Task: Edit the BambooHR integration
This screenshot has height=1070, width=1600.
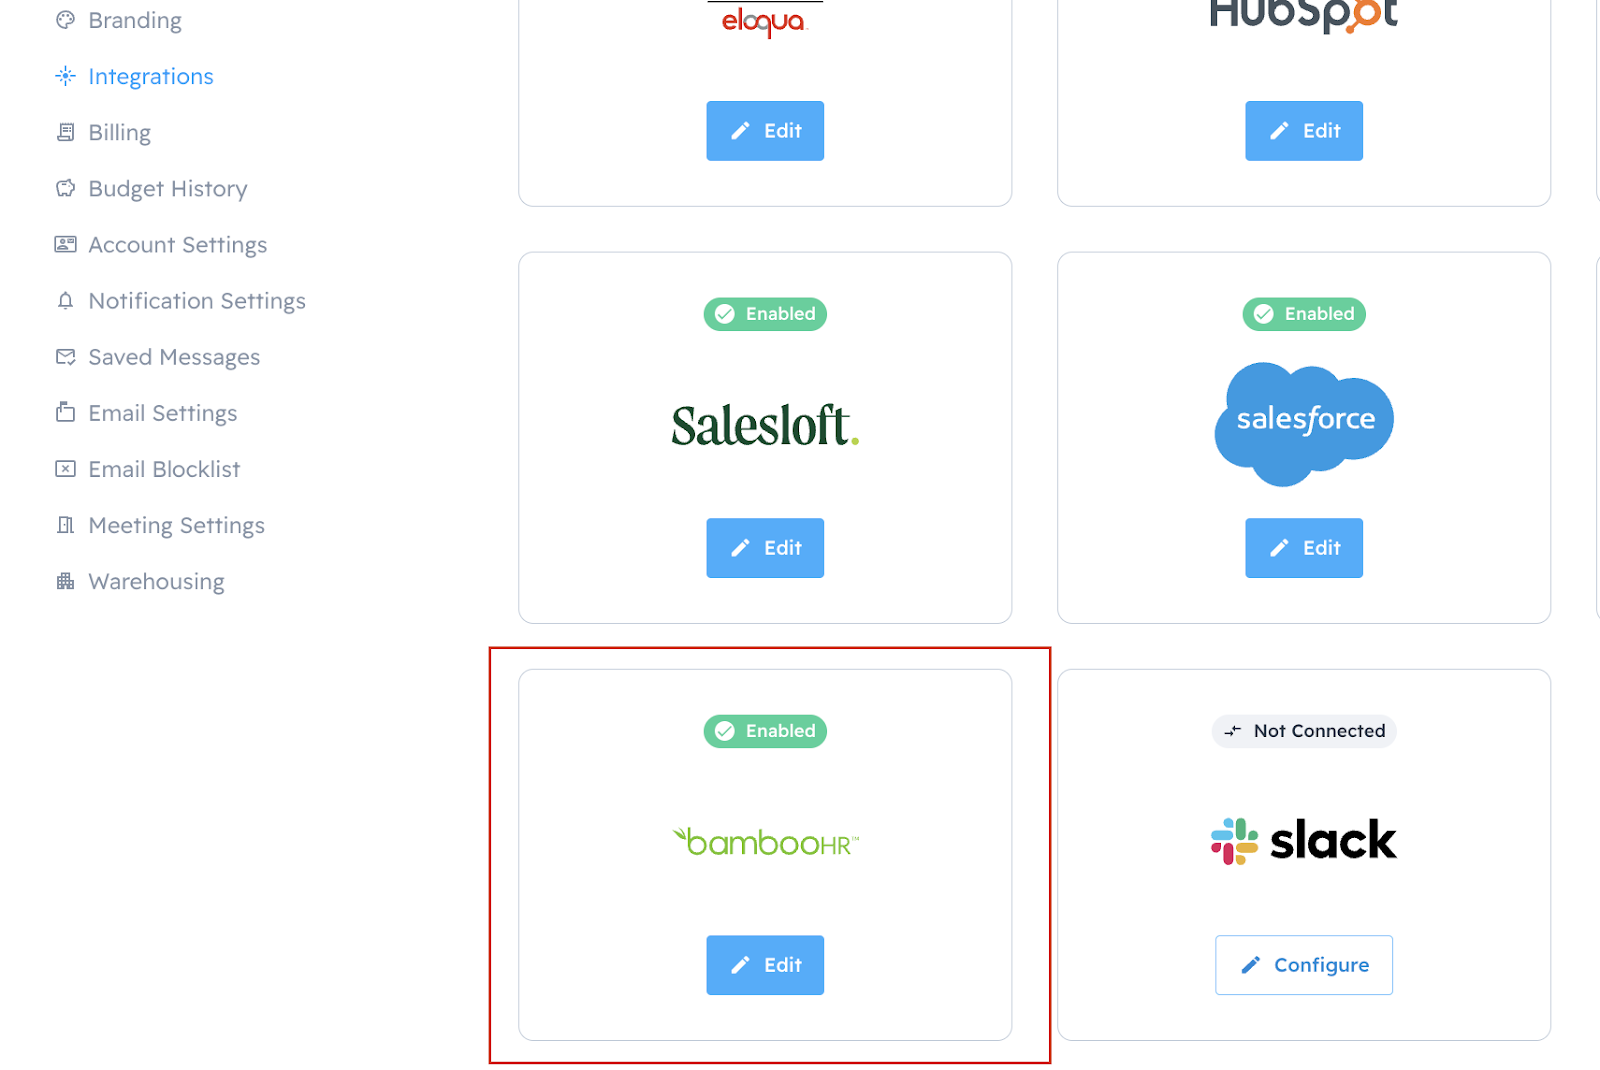Action: (765, 965)
